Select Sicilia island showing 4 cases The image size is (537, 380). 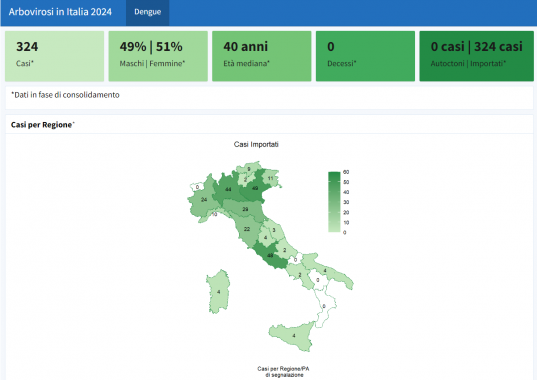294,336
